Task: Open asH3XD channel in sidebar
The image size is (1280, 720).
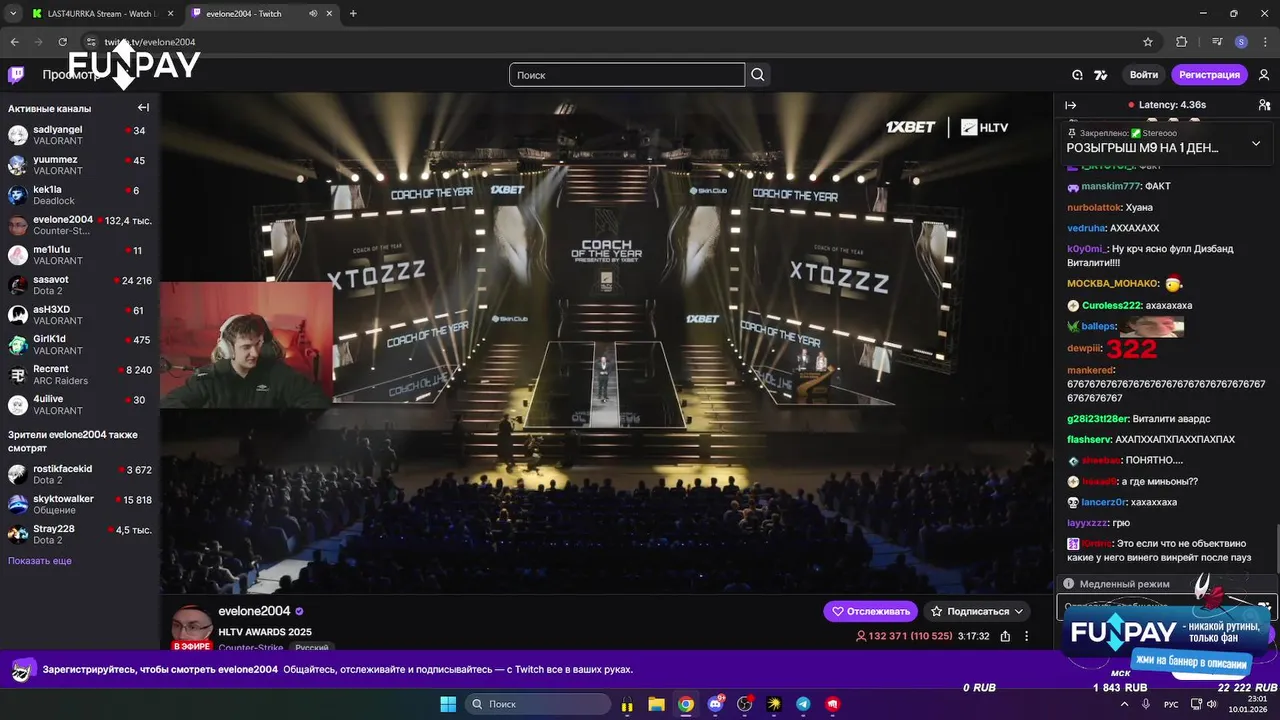Action: 79,315
